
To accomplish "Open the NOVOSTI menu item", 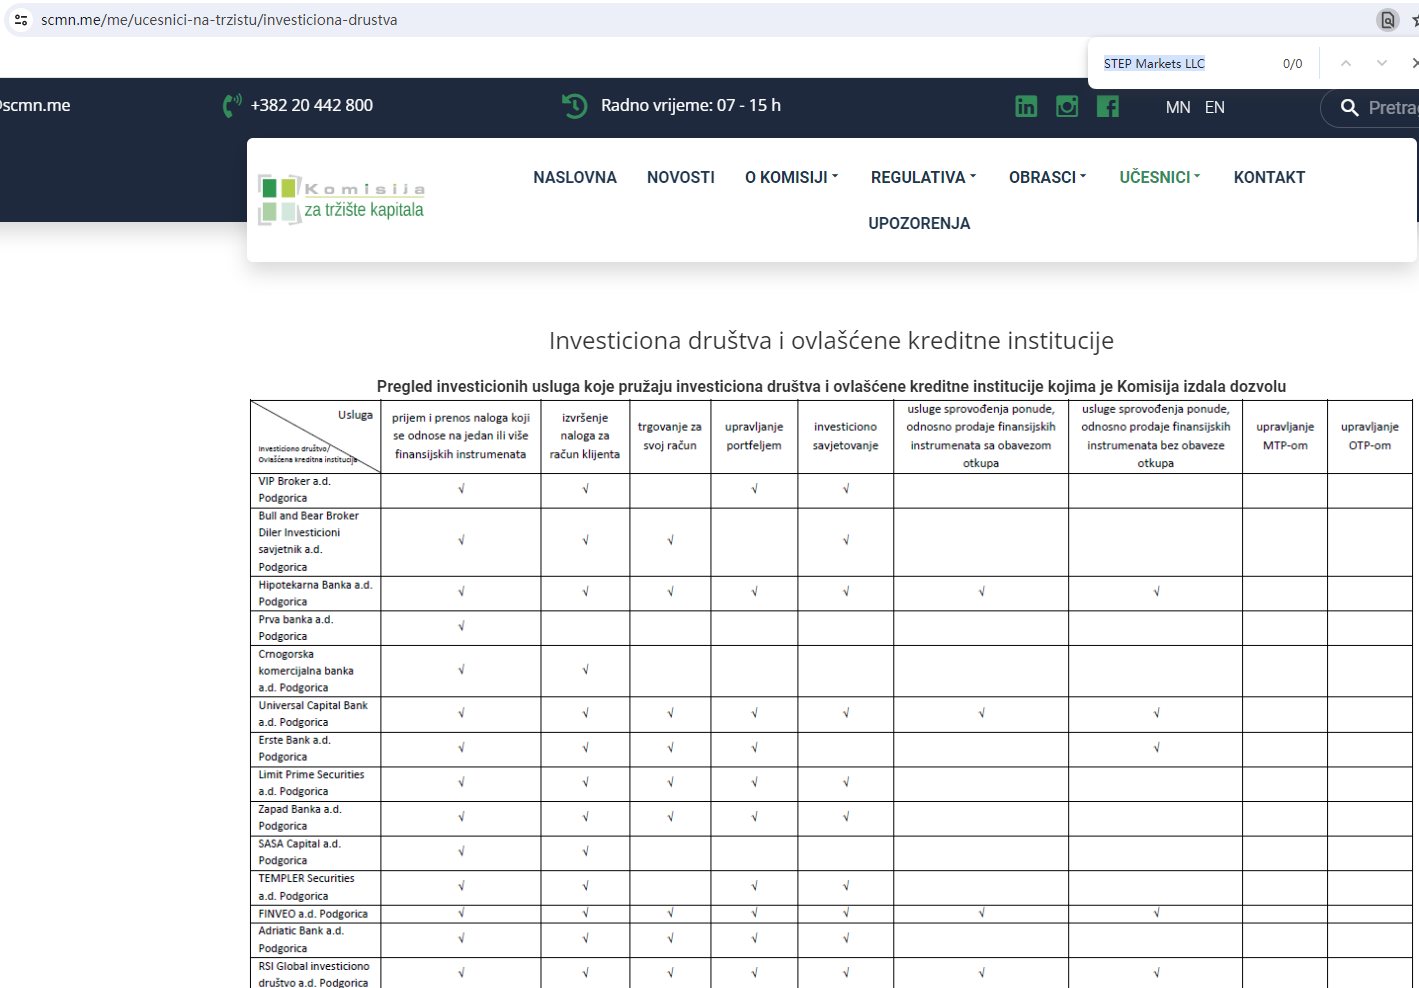I will click(680, 177).
